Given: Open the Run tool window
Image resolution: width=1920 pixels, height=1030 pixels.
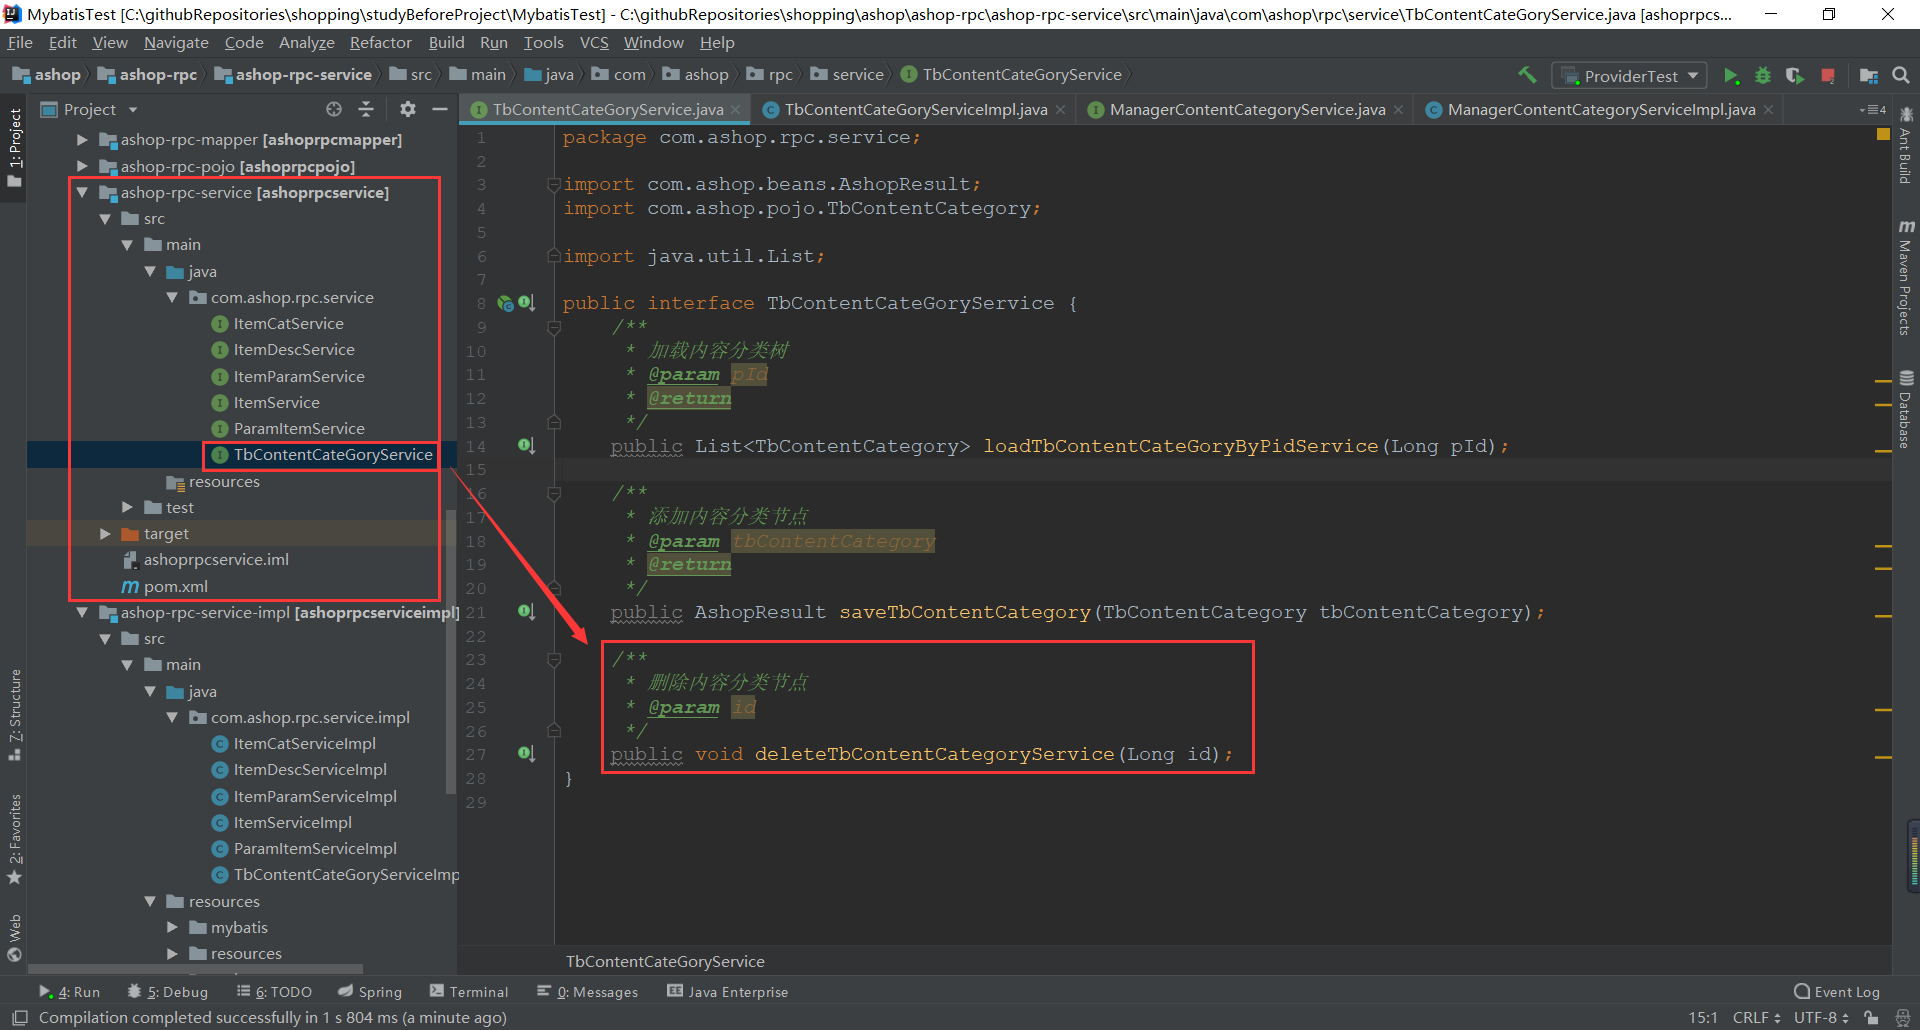Looking at the screenshot, I should point(70,992).
